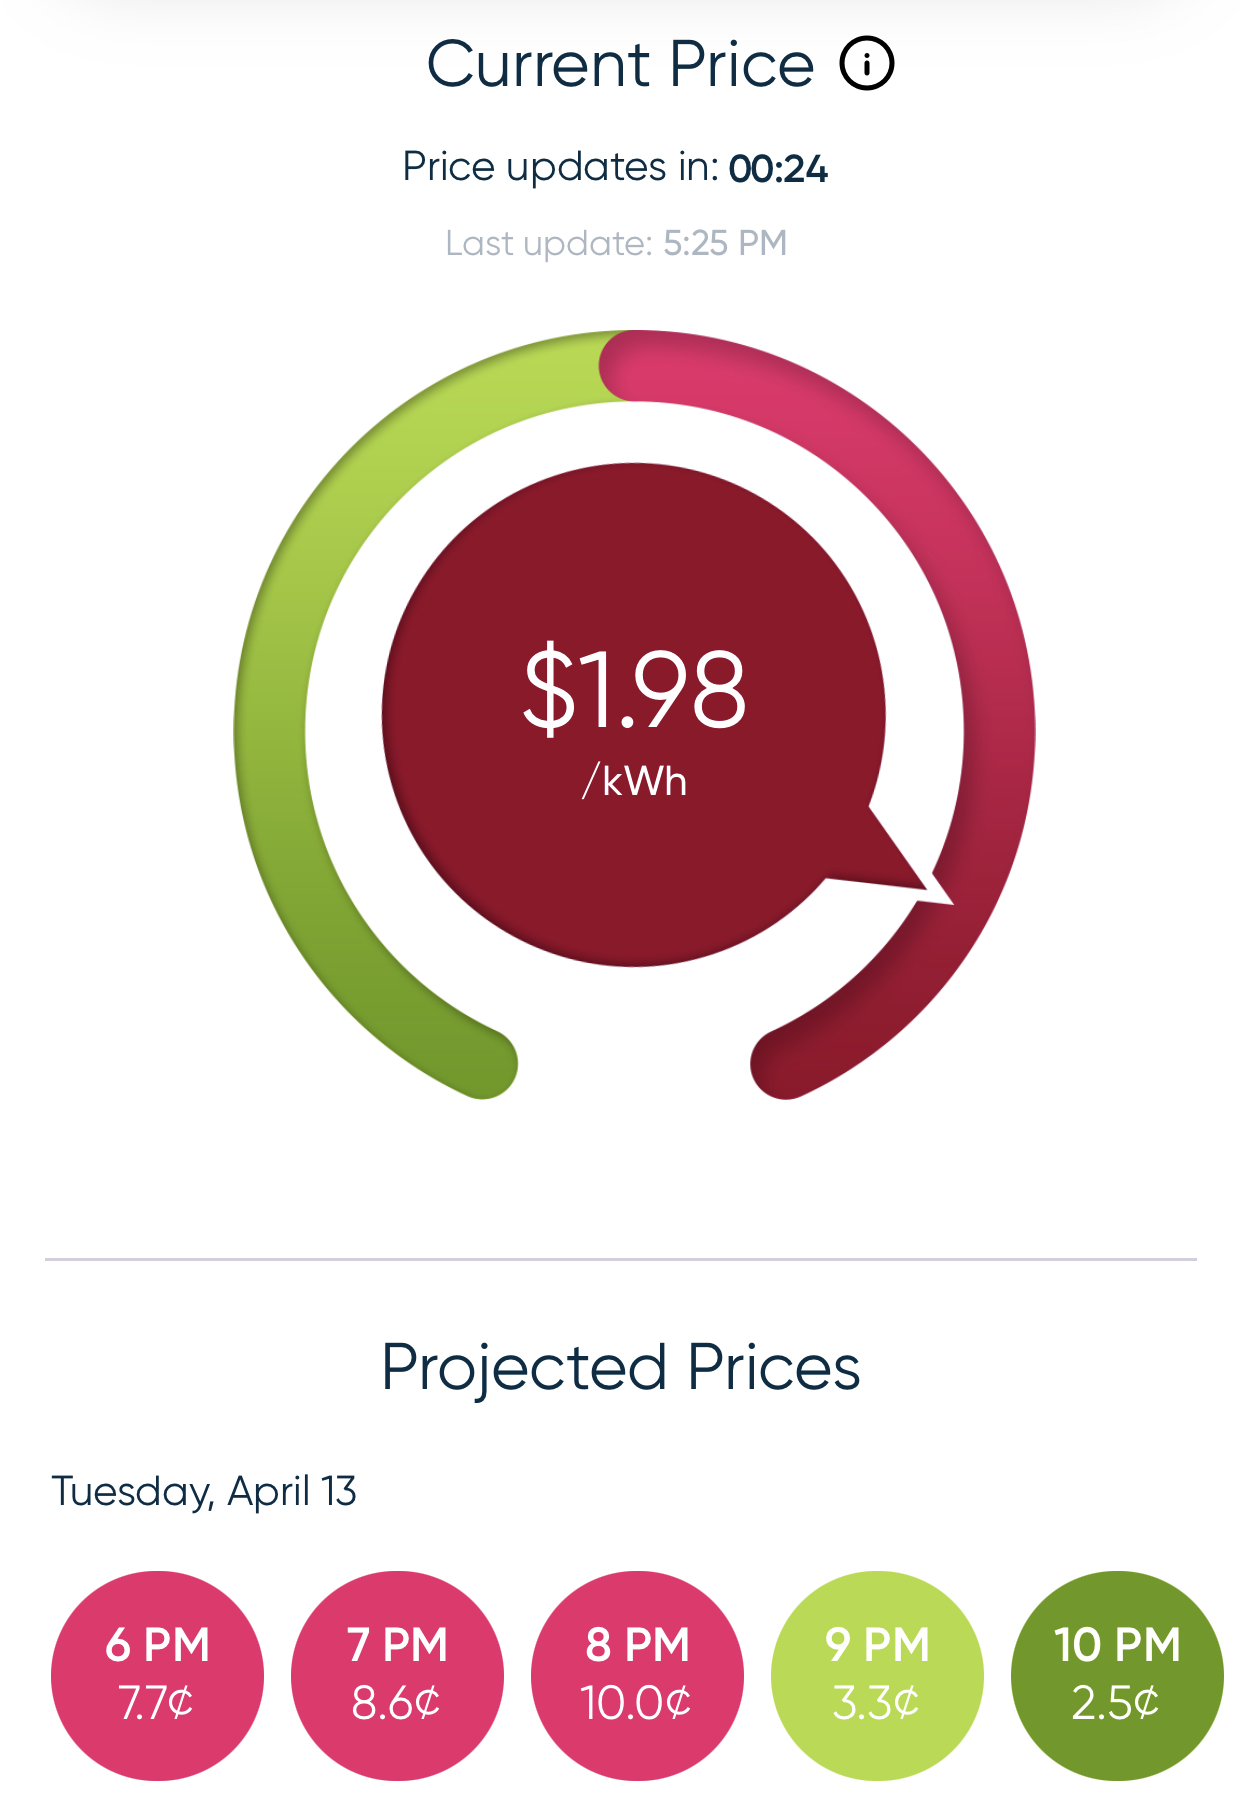This screenshot has height=1819, width=1242.
Task: Open the 7 PM 8.6¢ price circle
Action: 397,1675
